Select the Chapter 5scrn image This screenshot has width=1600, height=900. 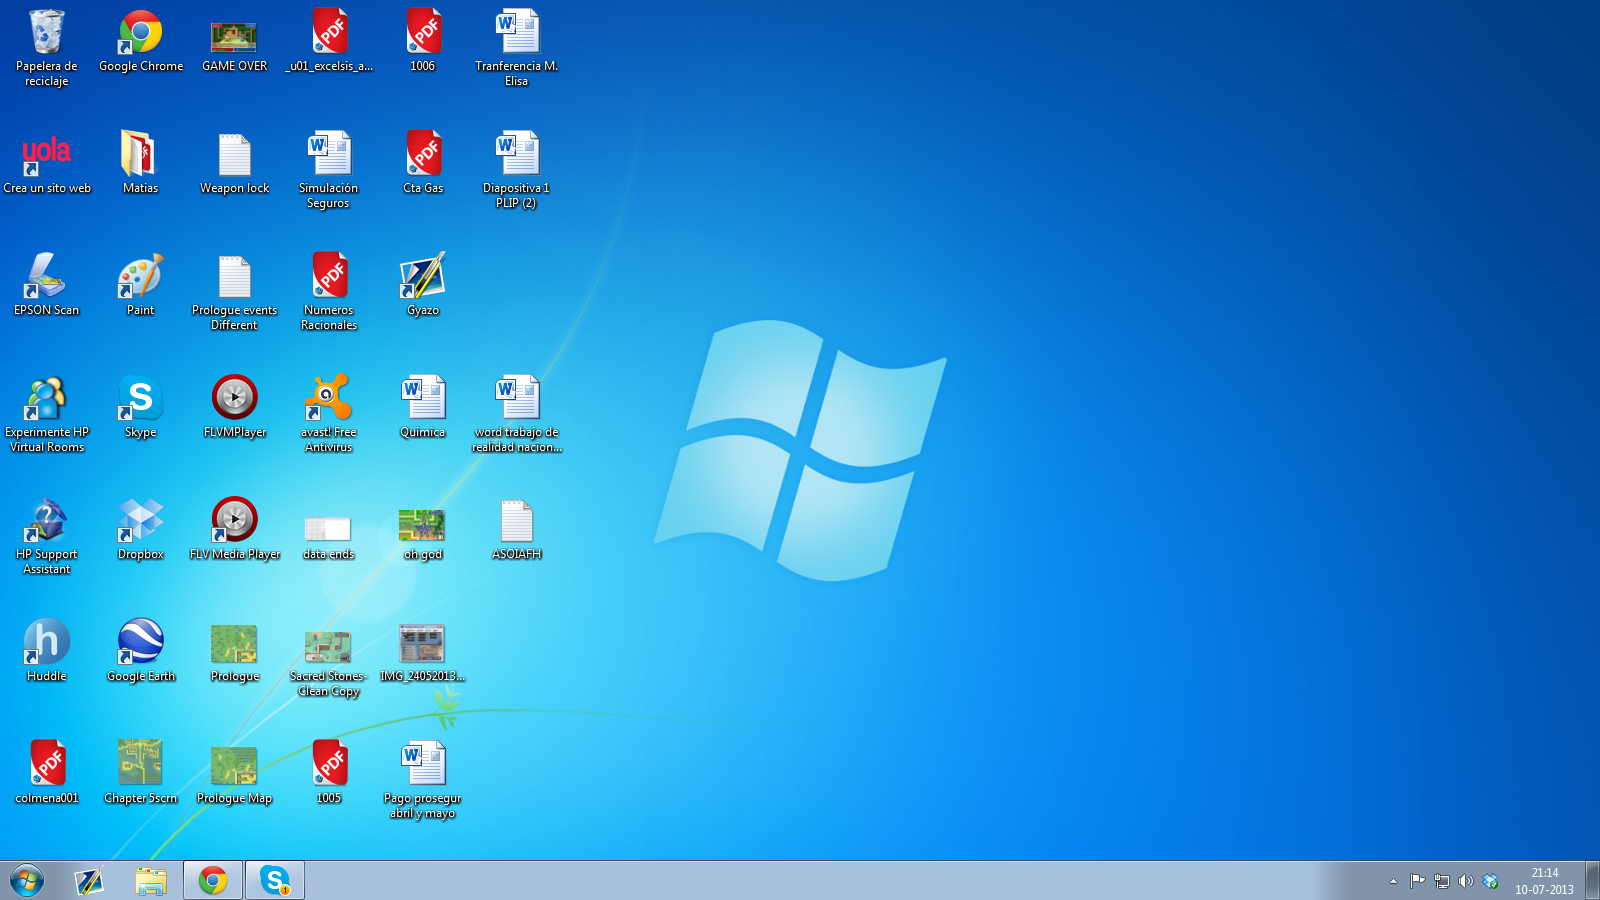point(140,774)
